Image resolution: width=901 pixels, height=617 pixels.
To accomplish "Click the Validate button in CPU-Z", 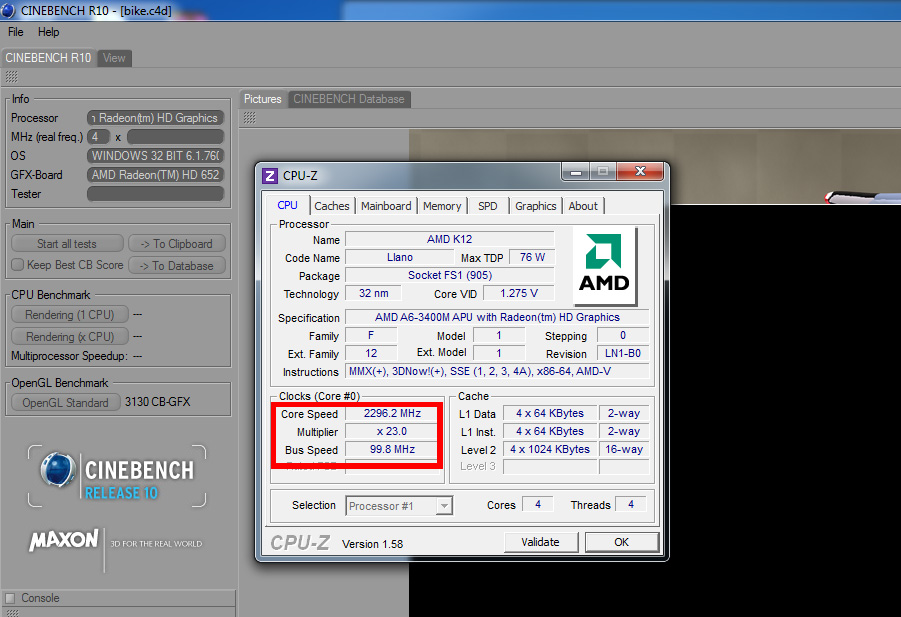I will tap(540, 542).
